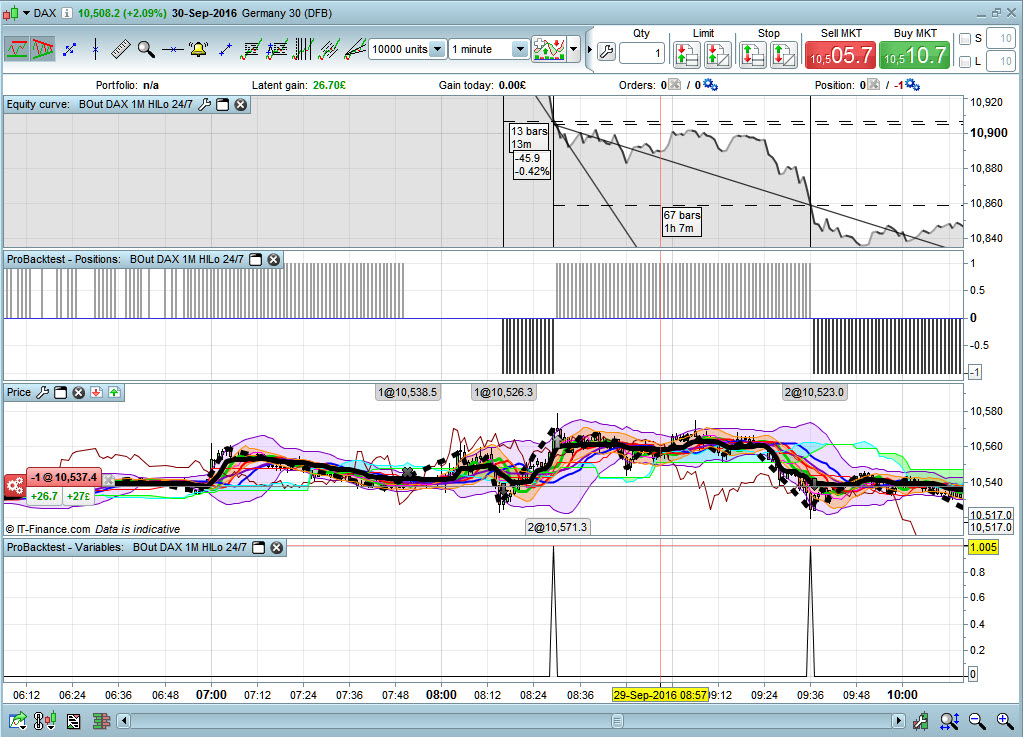
Task: Open Orders configuration blue gears icon
Action: (710, 85)
